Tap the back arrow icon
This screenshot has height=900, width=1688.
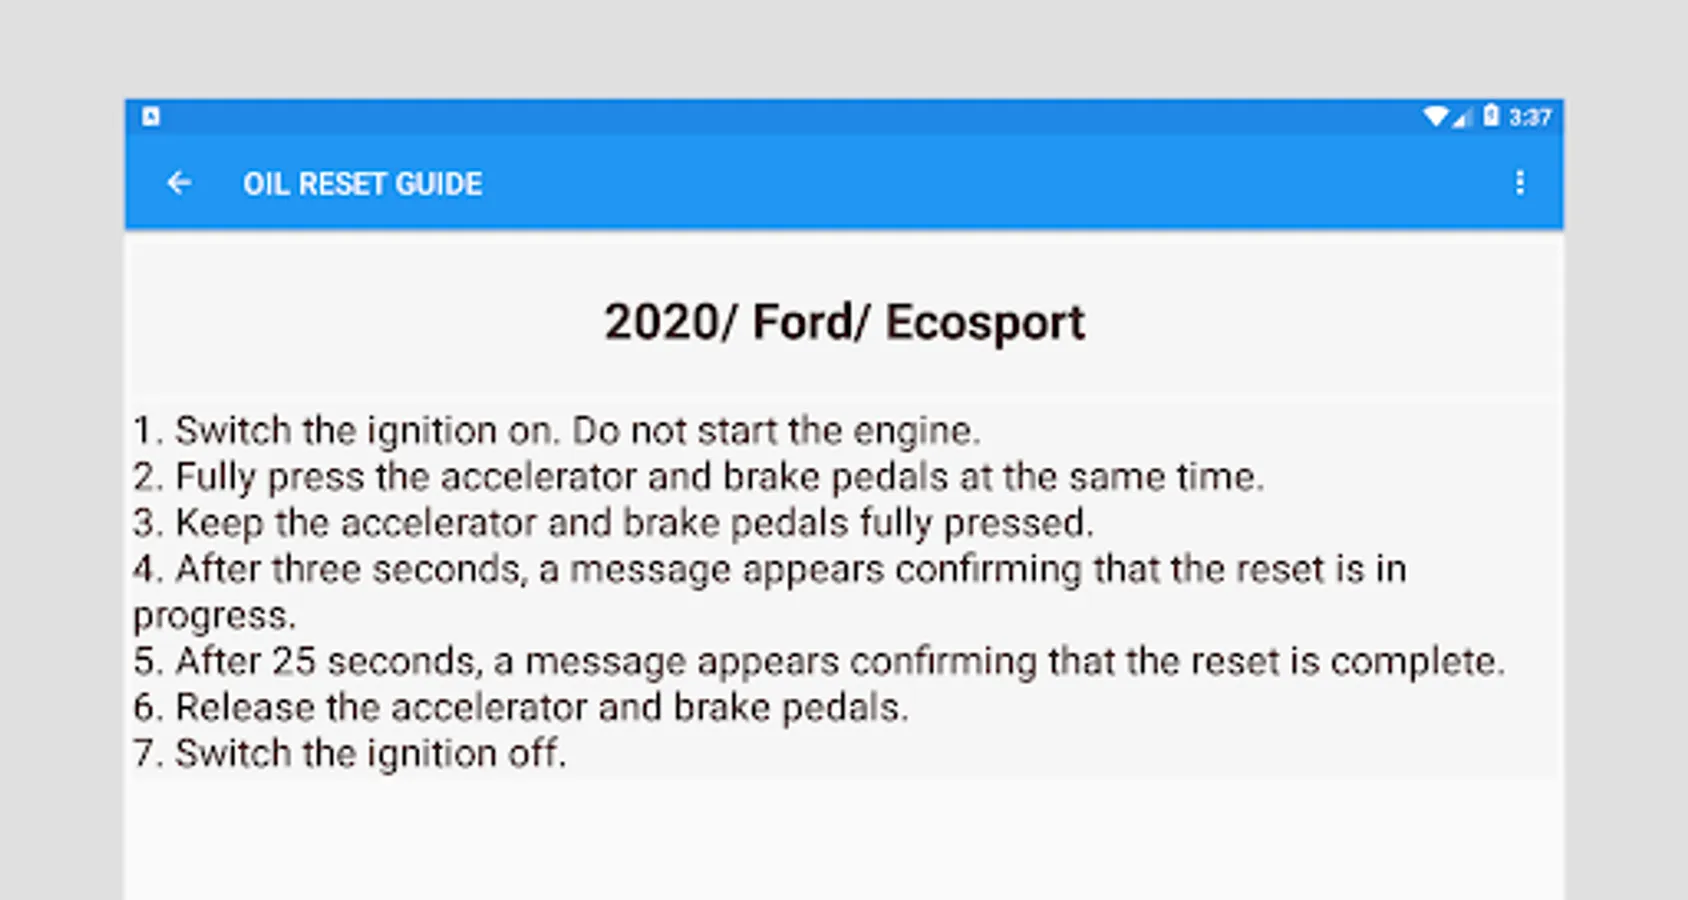tap(179, 183)
